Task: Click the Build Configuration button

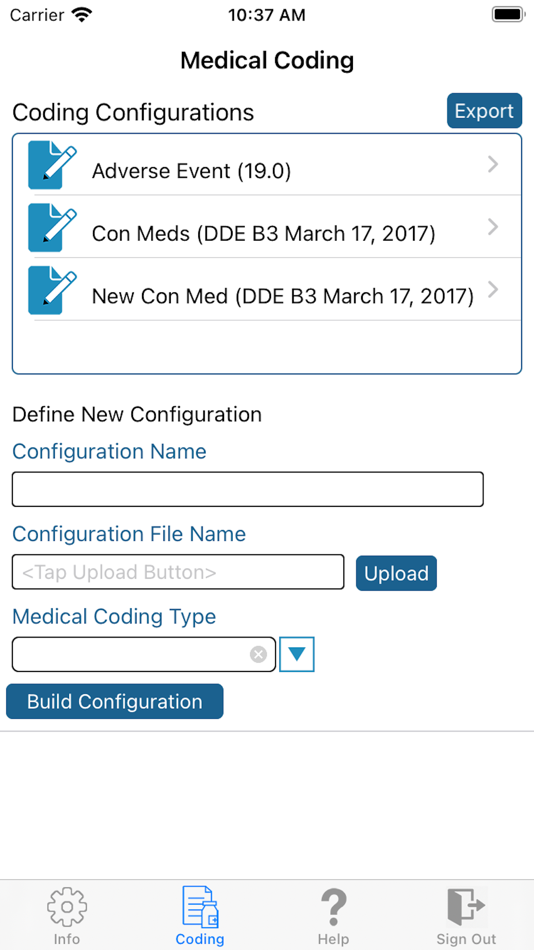Action: [x=115, y=702]
